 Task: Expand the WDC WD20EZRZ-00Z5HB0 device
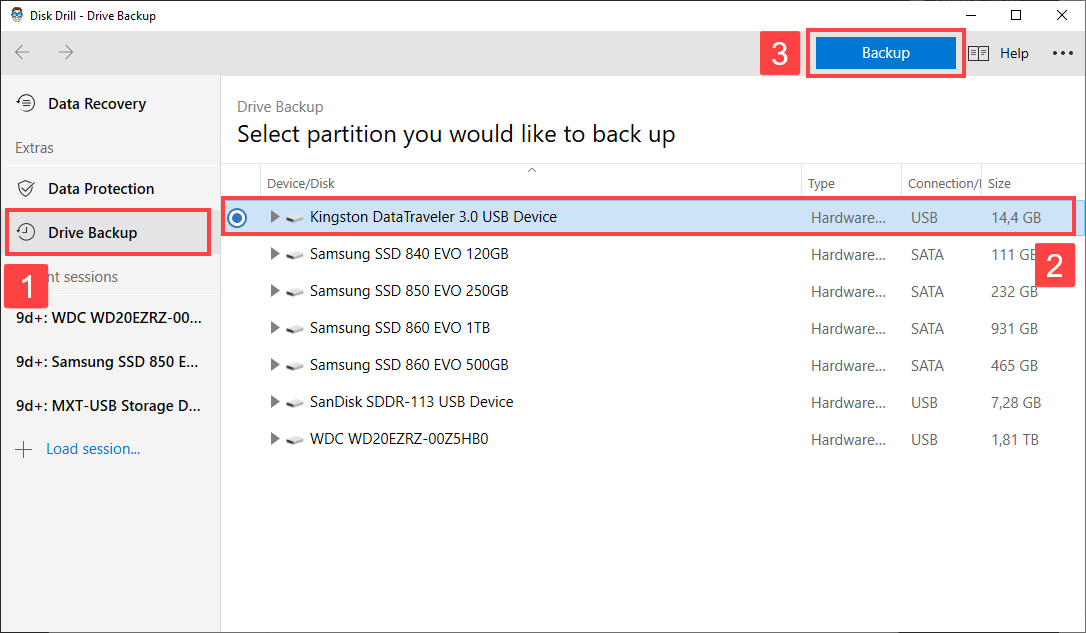coord(274,438)
